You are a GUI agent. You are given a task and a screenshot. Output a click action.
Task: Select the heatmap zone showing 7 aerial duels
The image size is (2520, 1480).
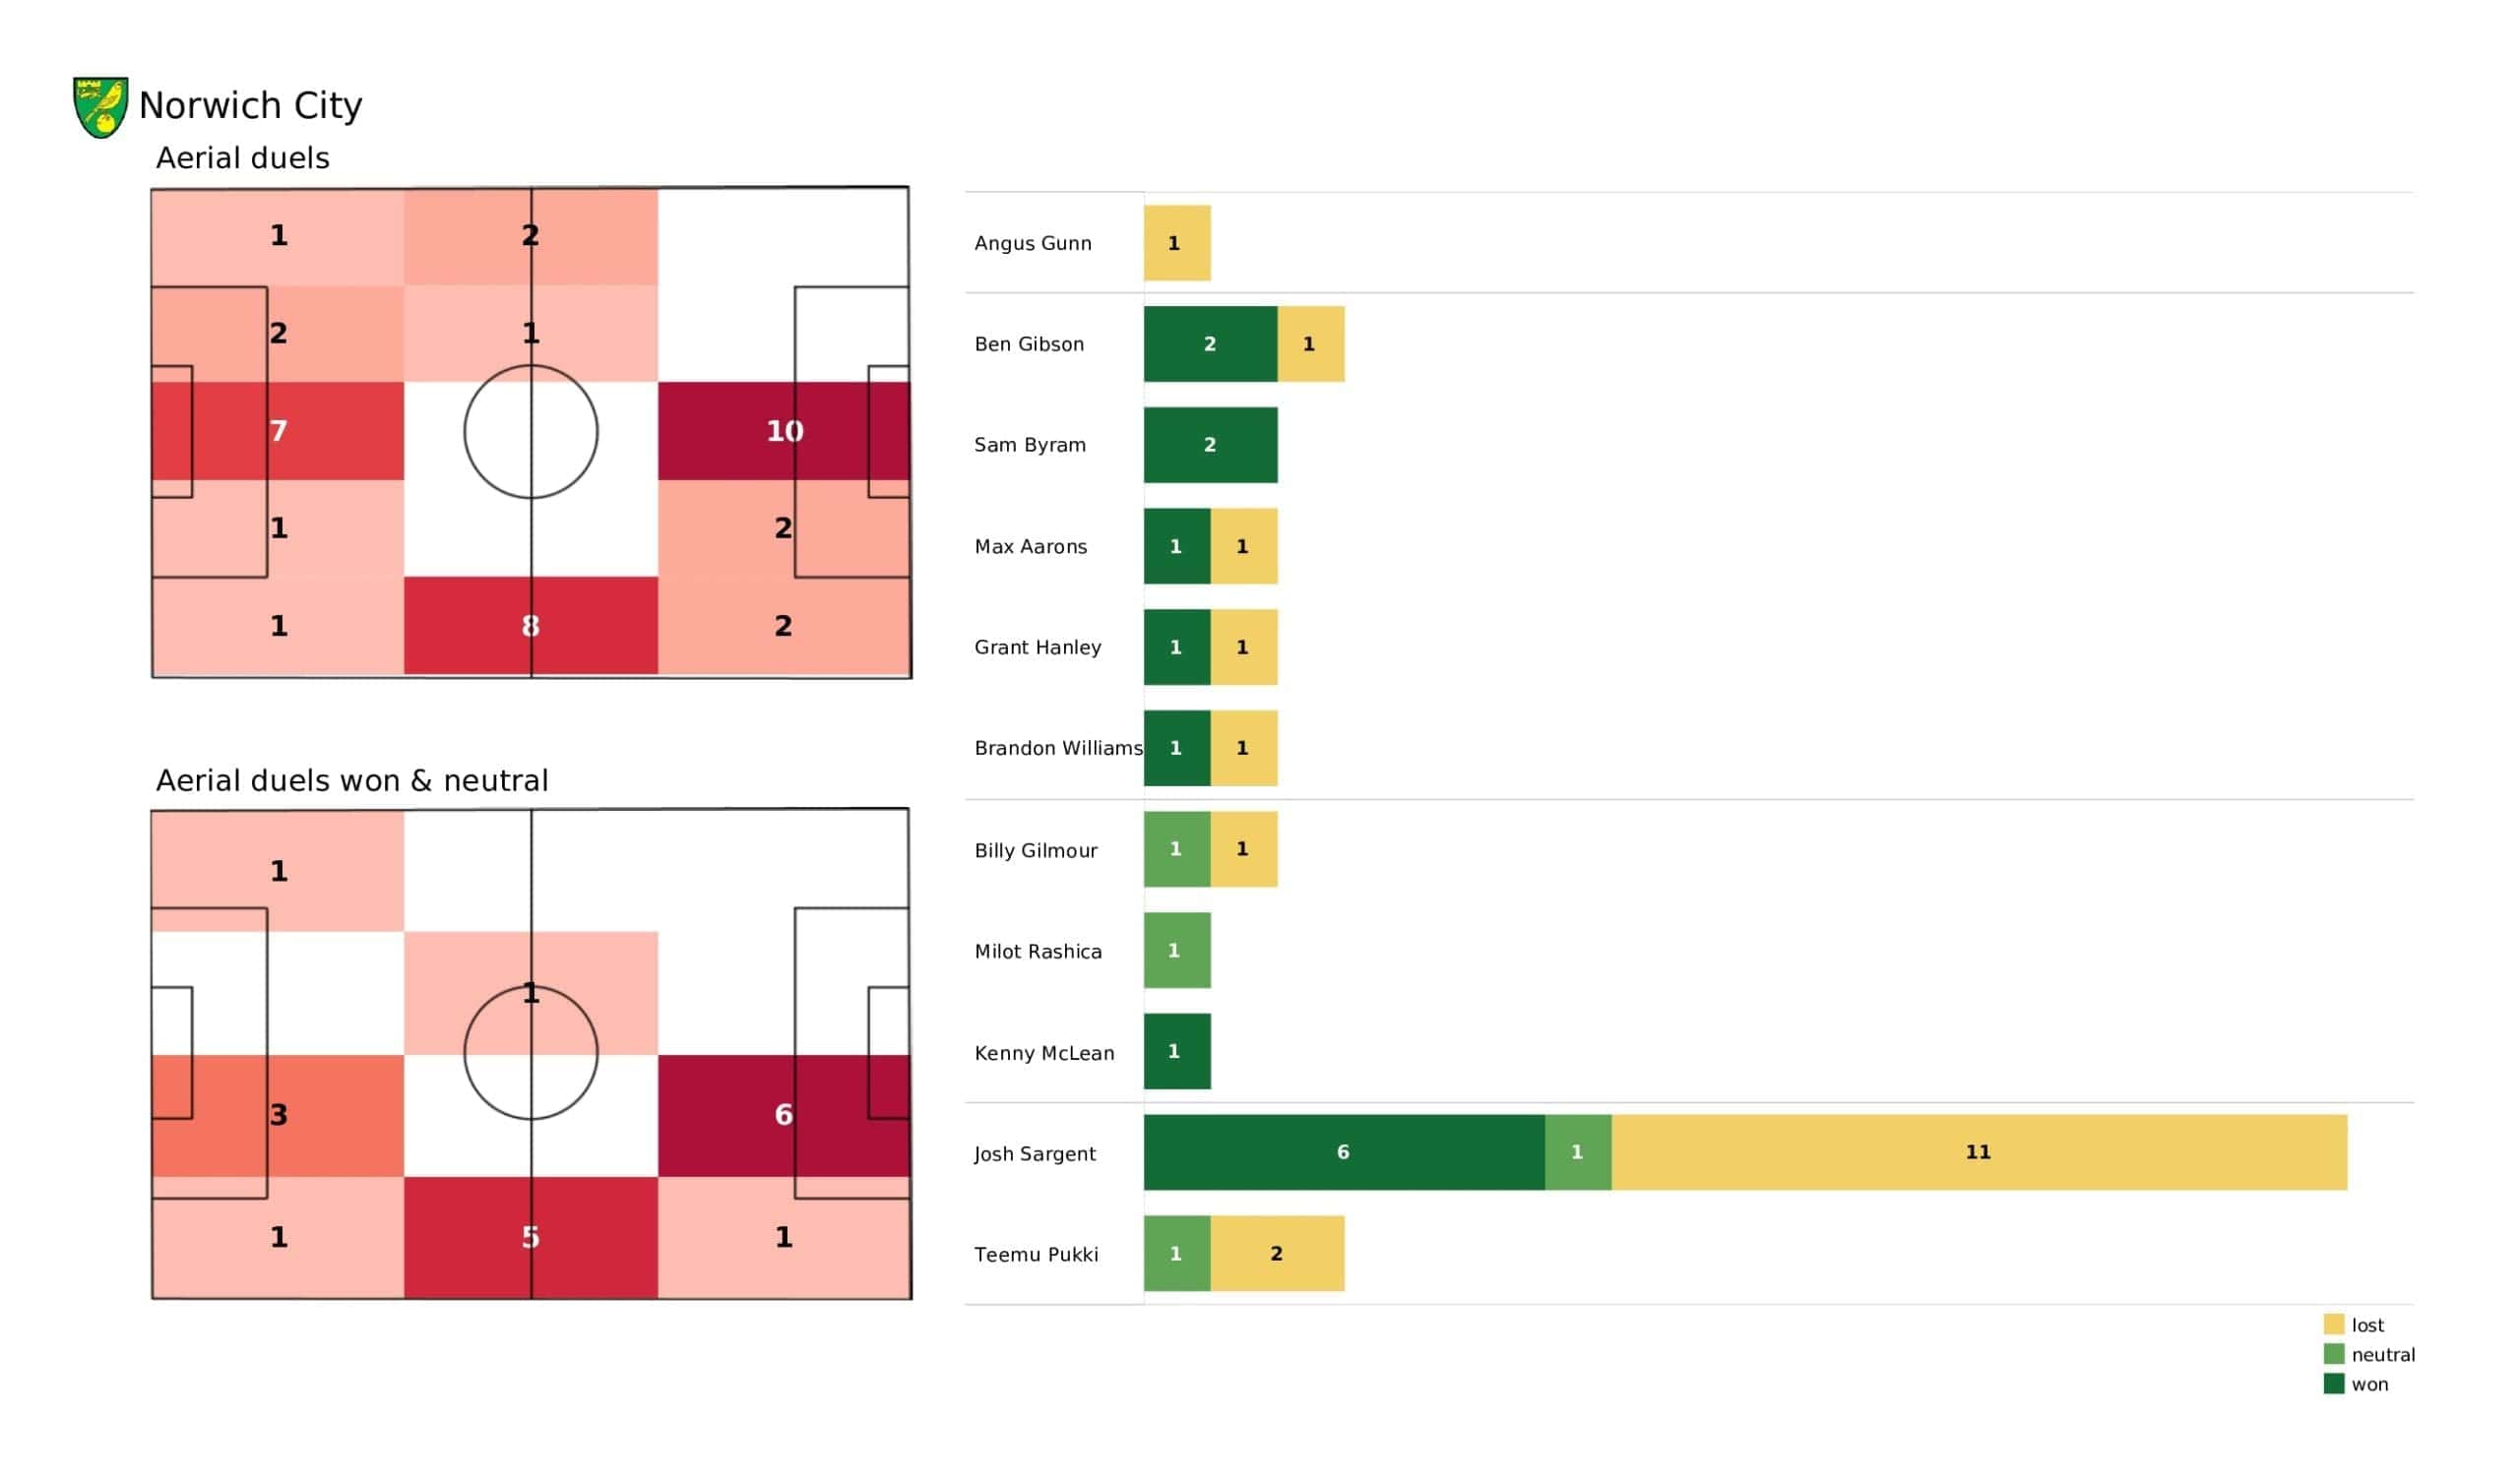pyautogui.click(x=278, y=431)
